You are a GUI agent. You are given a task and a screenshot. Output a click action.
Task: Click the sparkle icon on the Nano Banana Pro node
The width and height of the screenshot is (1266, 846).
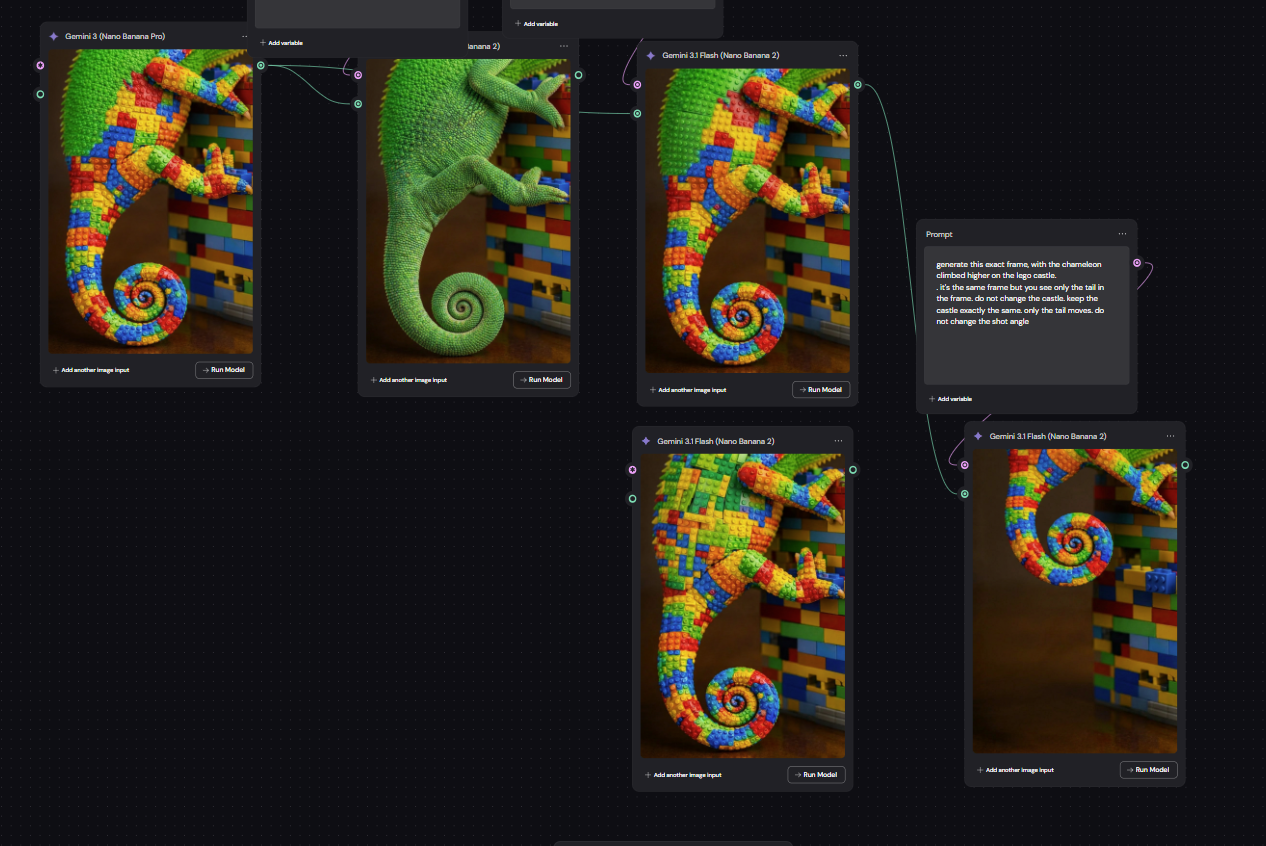click(54, 36)
